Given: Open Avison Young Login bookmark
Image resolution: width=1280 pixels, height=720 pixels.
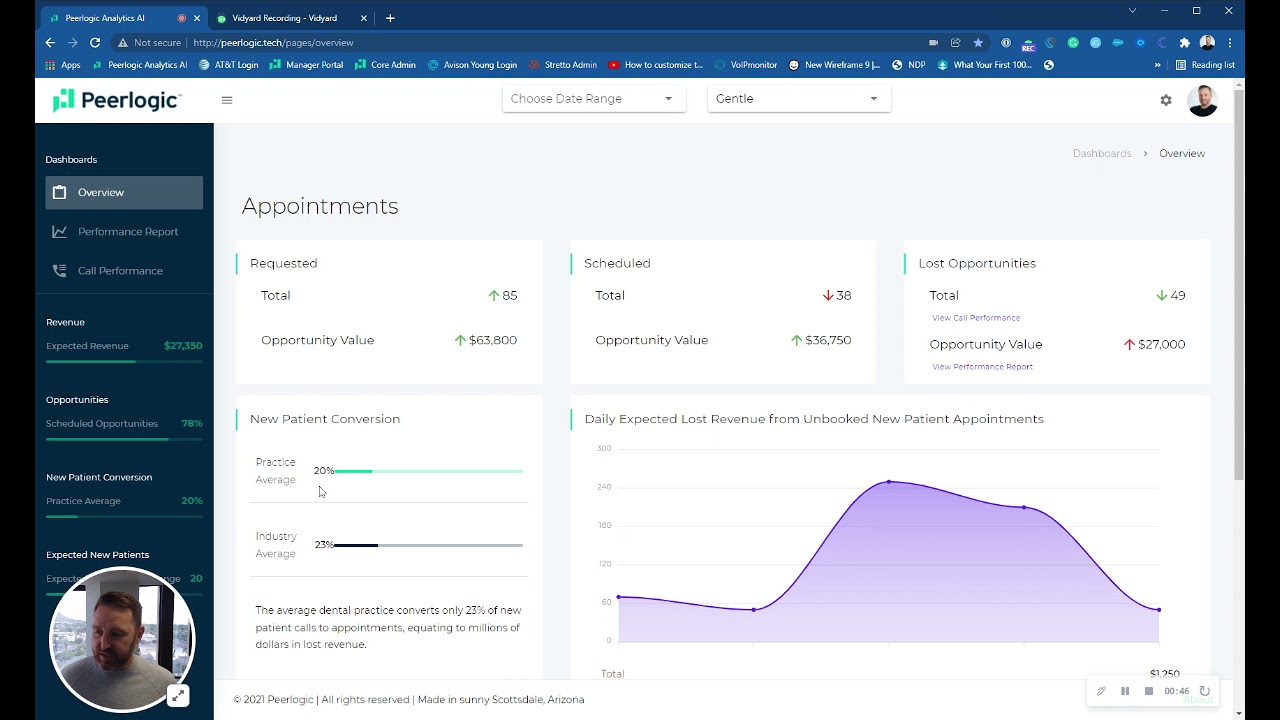Looking at the screenshot, I should coord(472,65).
